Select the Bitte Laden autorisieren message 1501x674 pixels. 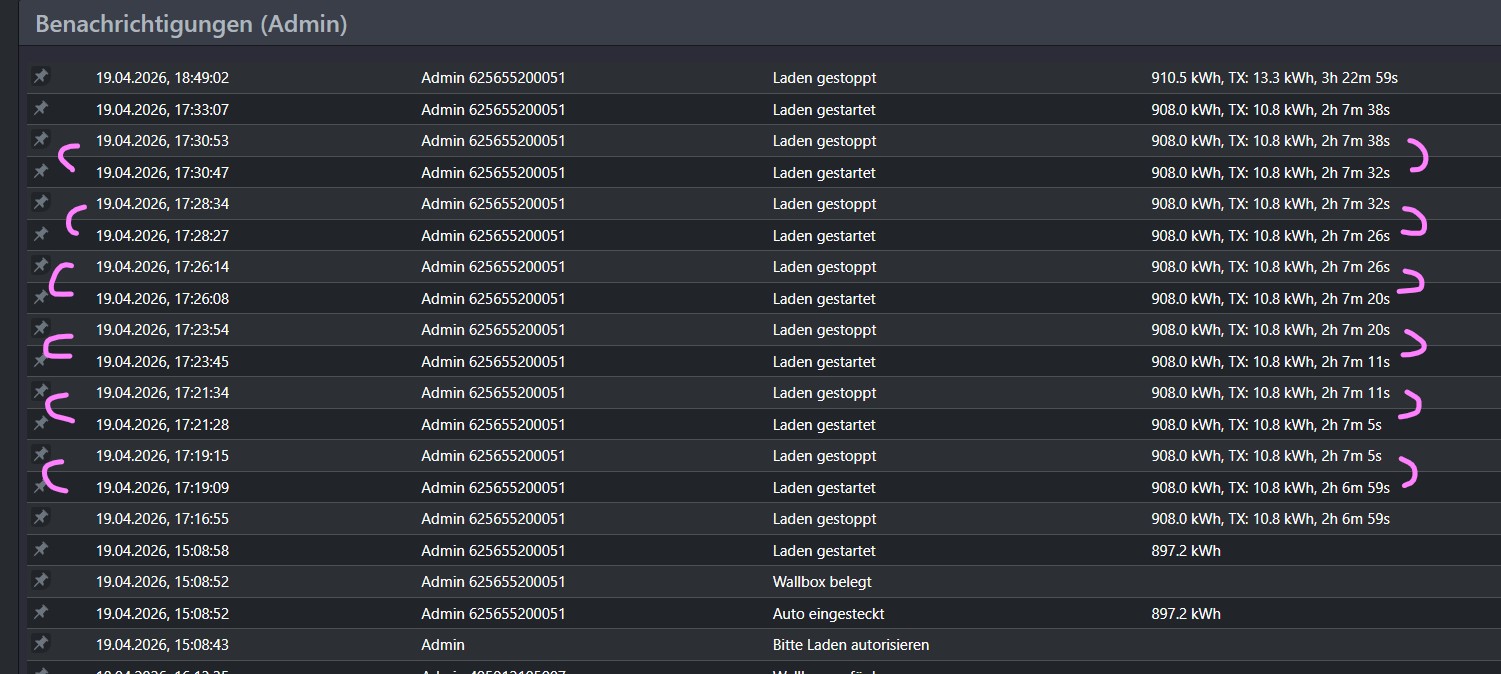pos(843,645)
